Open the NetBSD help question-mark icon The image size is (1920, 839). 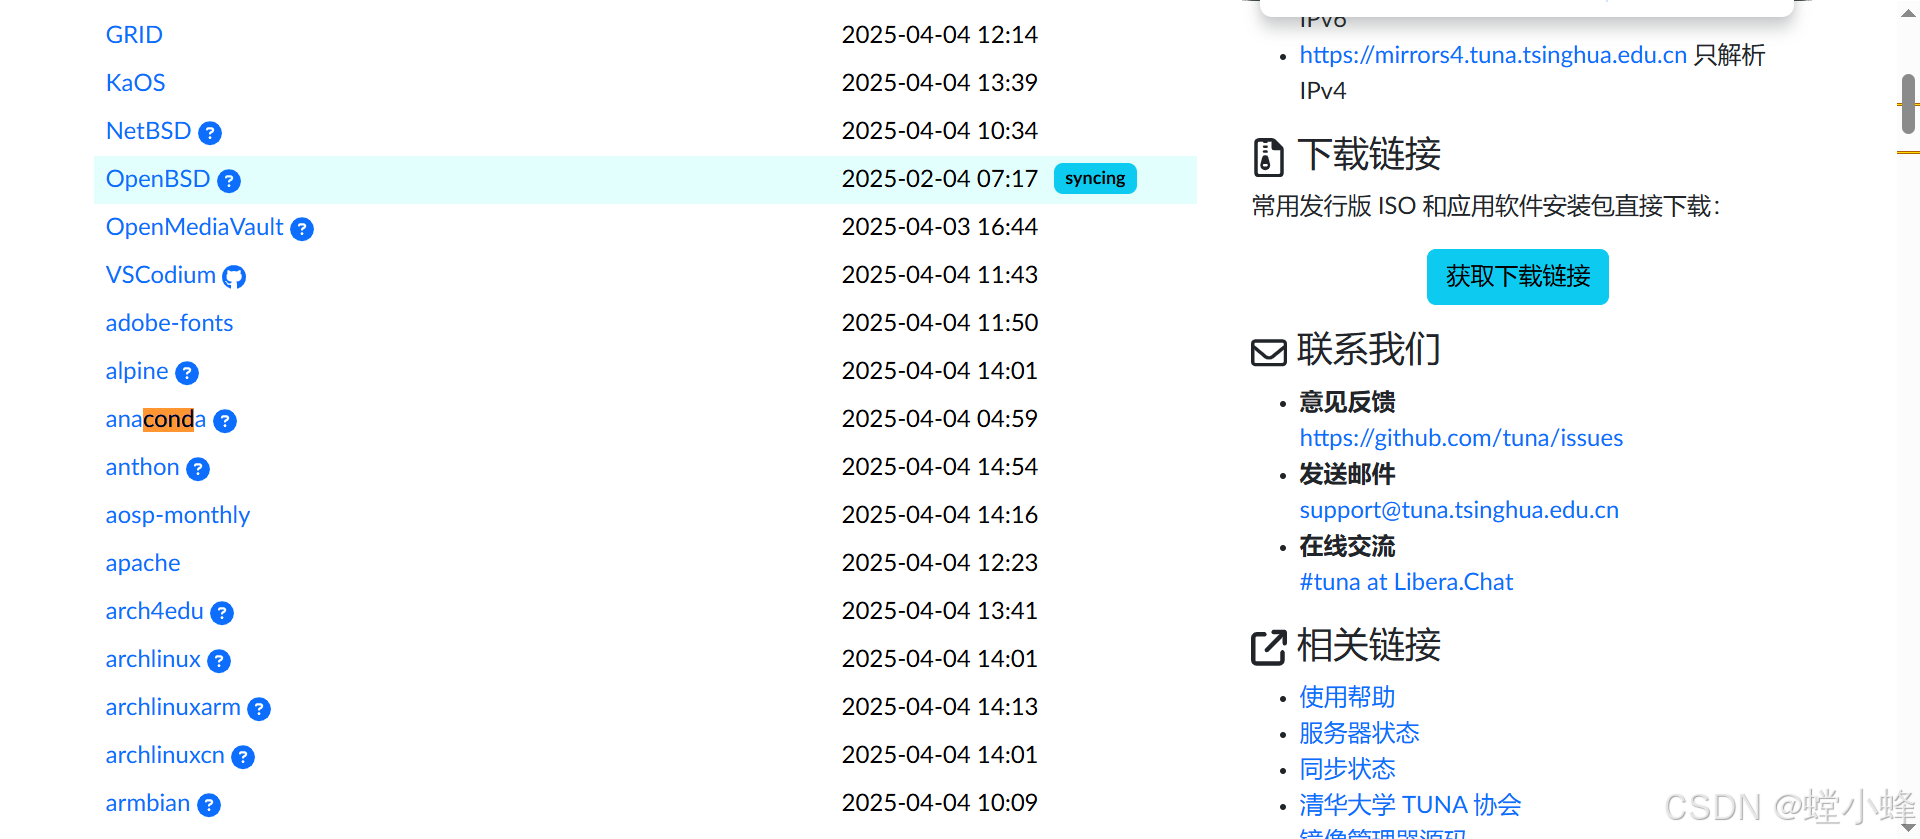pyautogui.click(x=210, y=132)
